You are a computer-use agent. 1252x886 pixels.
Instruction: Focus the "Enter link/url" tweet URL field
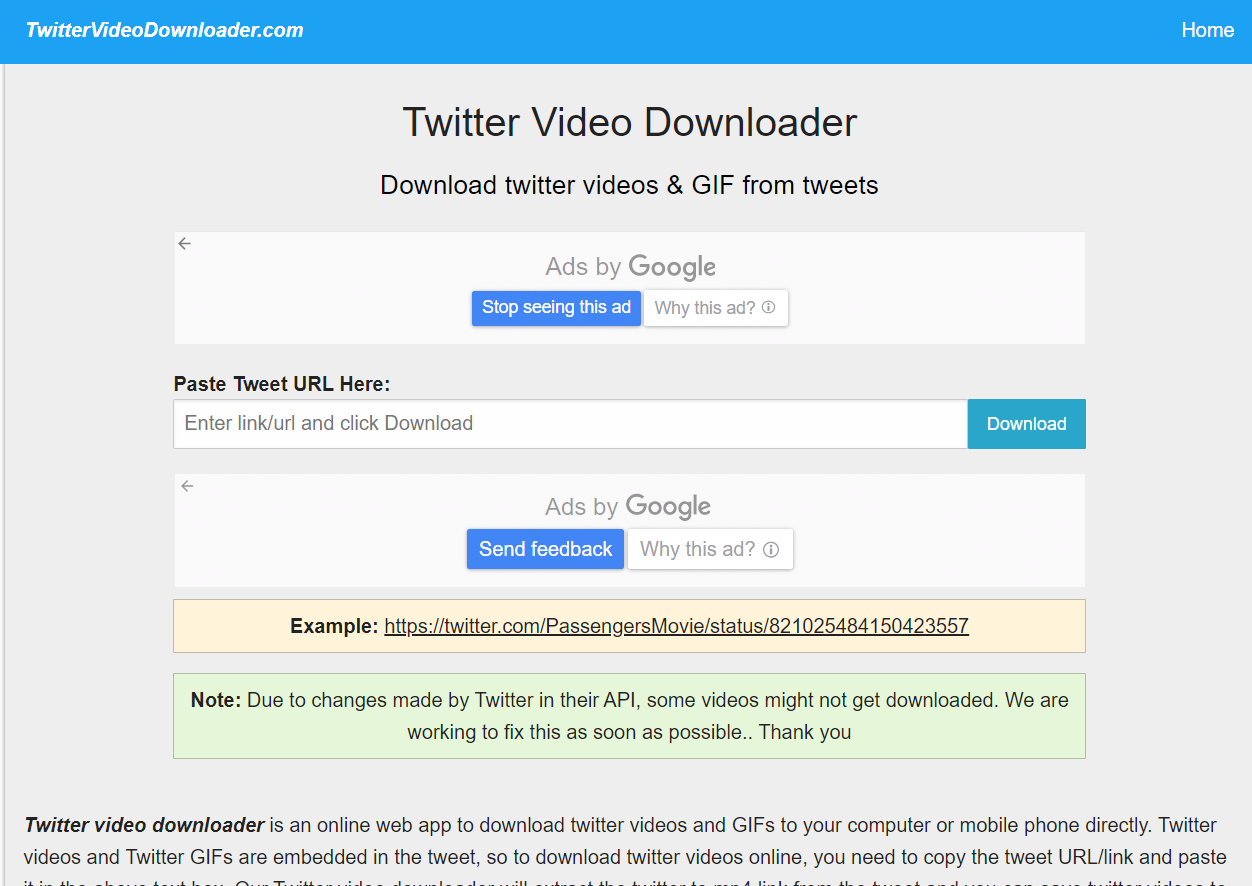pos(570,424)
